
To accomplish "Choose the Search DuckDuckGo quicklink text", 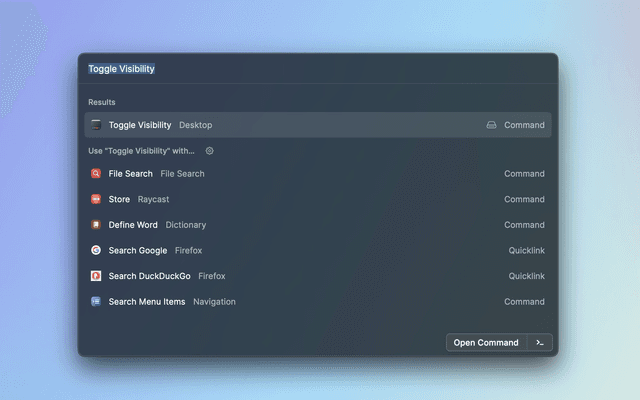I will [149, 276].
